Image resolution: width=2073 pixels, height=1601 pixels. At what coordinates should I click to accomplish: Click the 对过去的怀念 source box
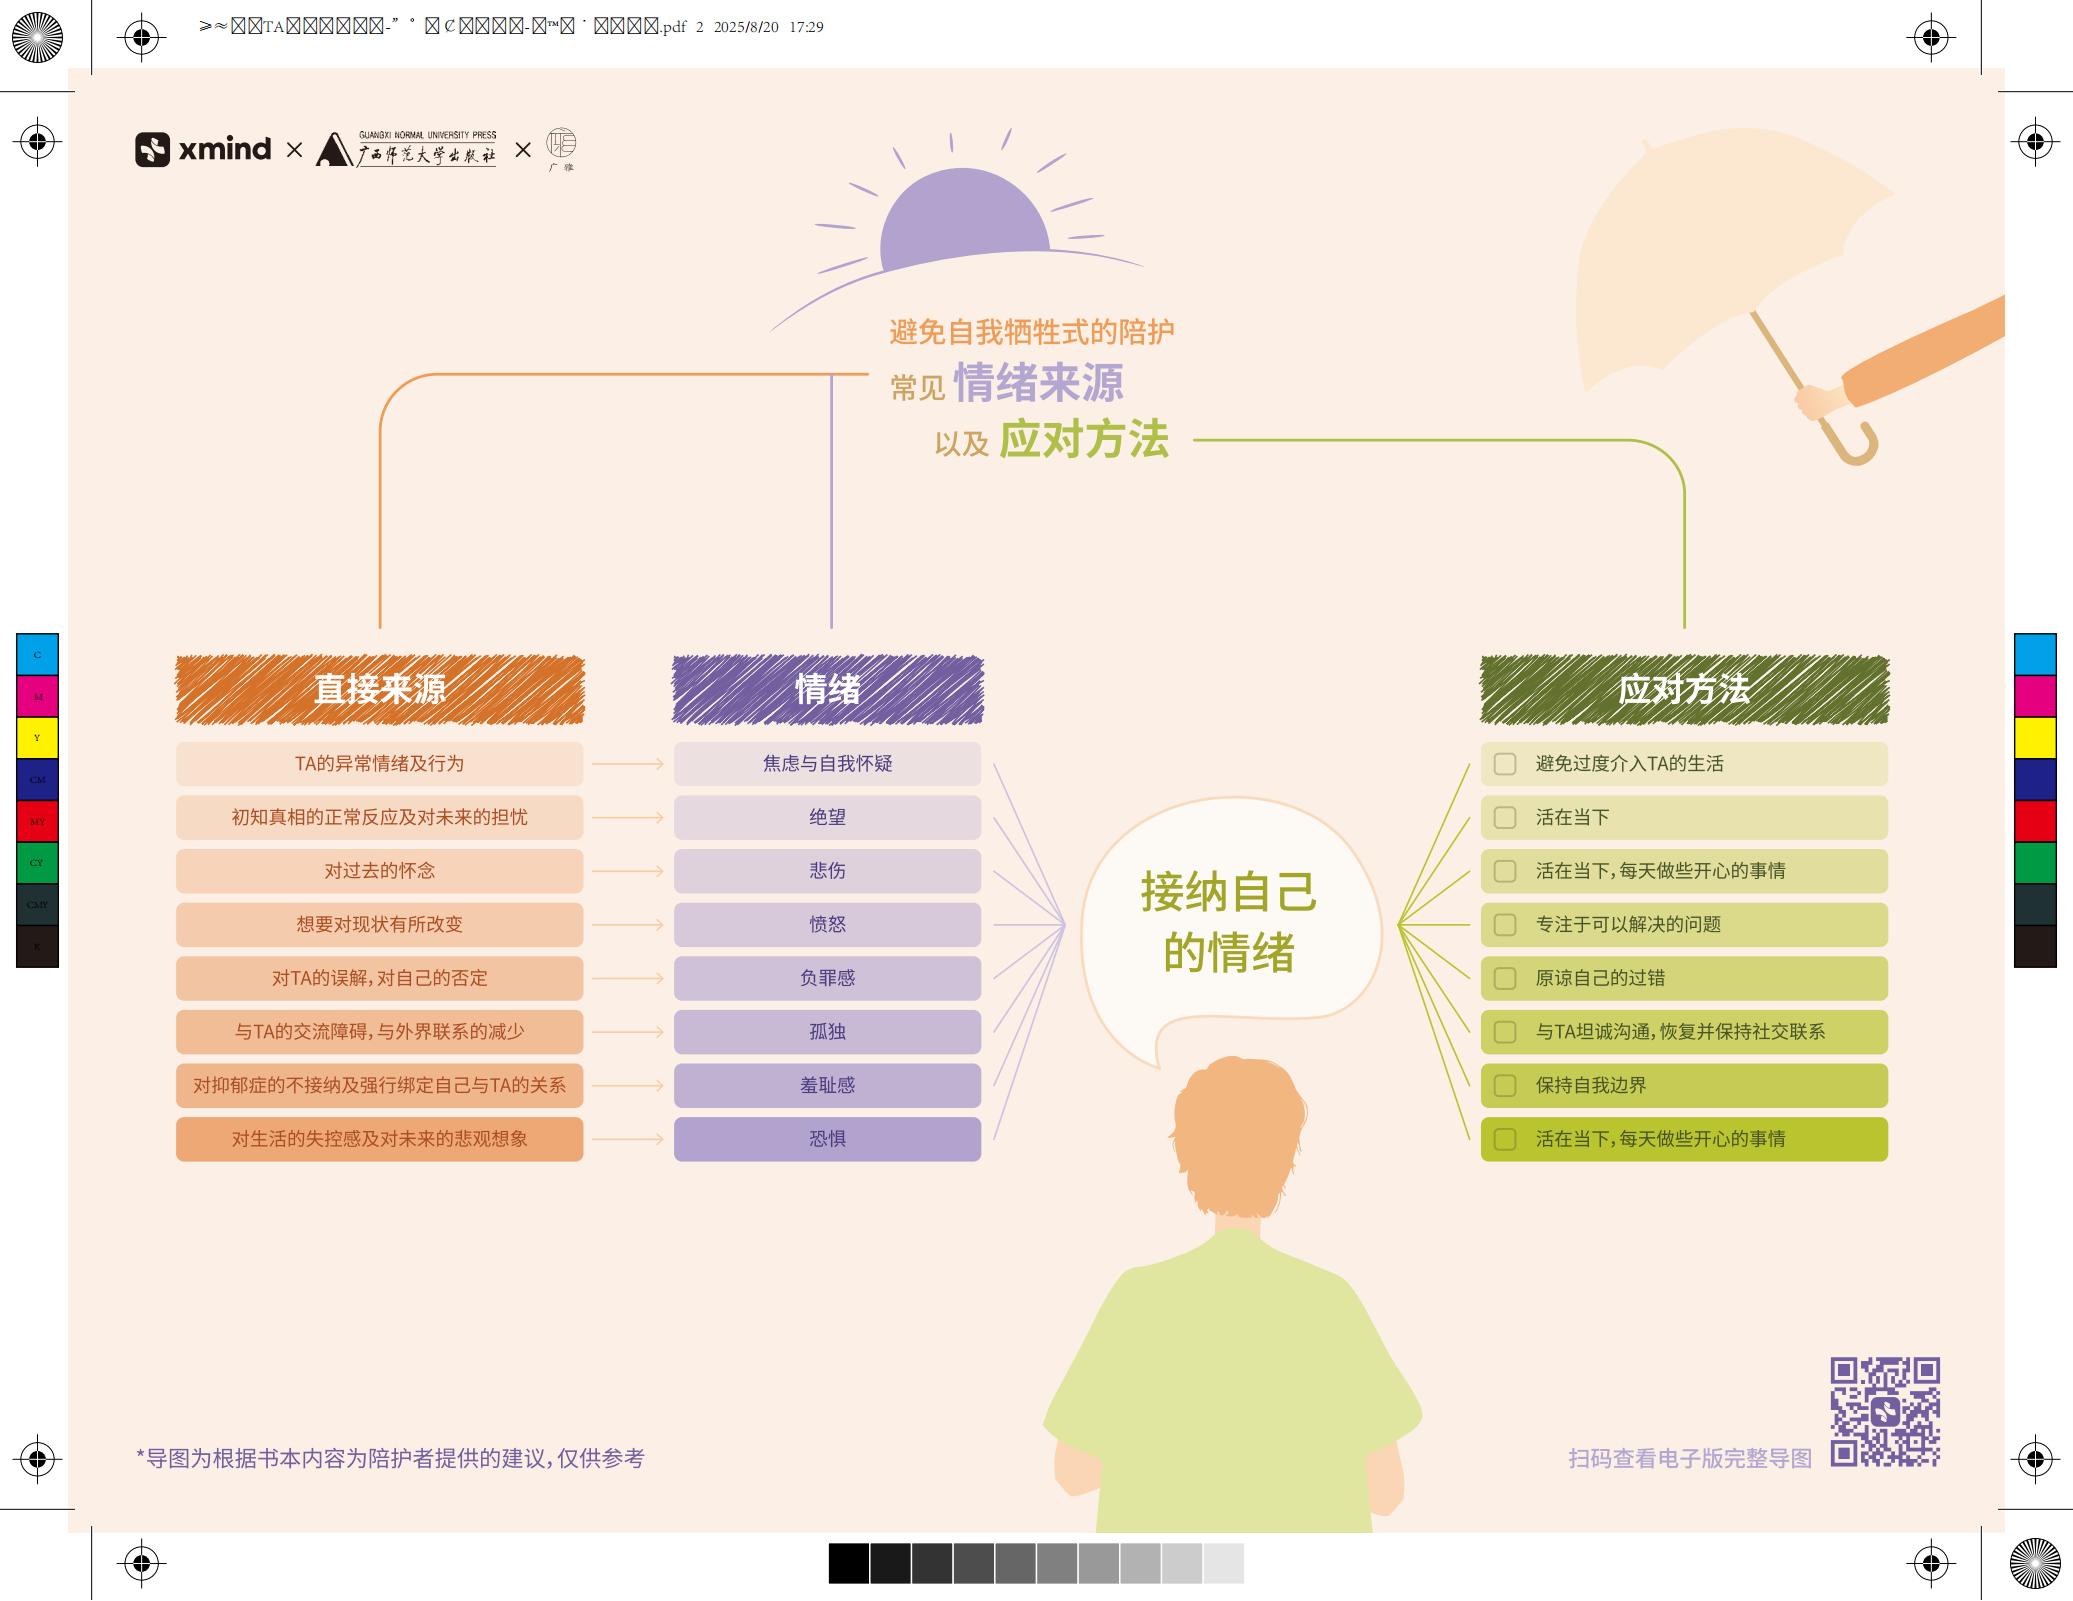click(379, 871)
